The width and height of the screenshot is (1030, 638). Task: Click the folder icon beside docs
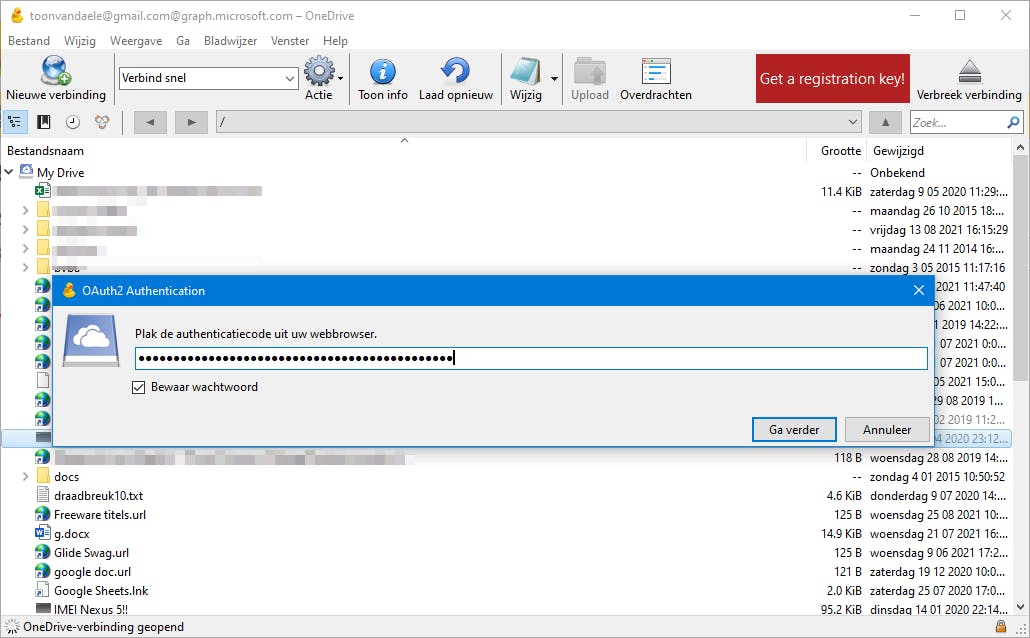point(43,476)
